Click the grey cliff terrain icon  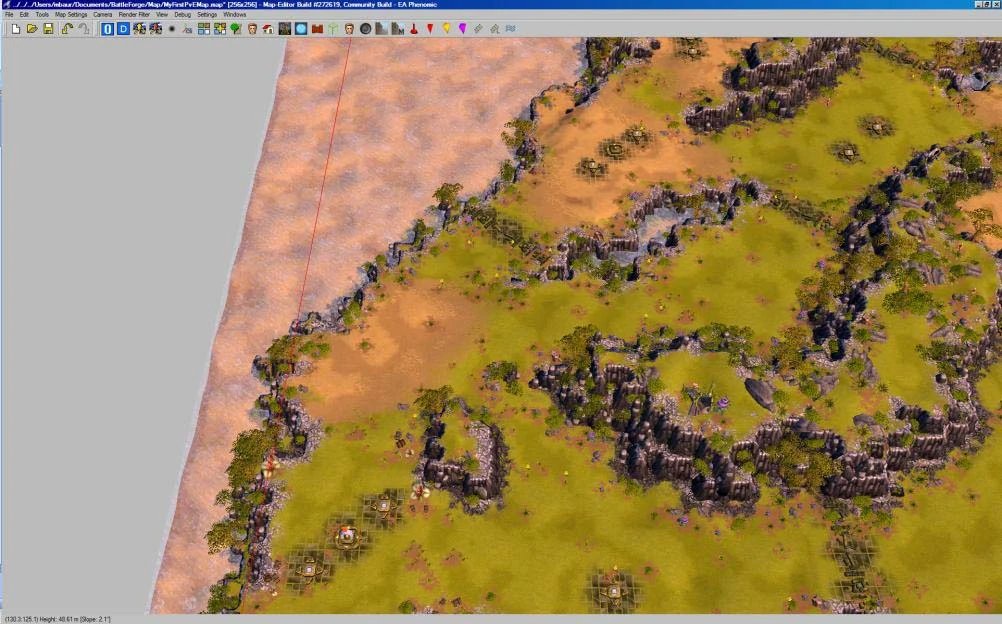click(x=382, y=29)
